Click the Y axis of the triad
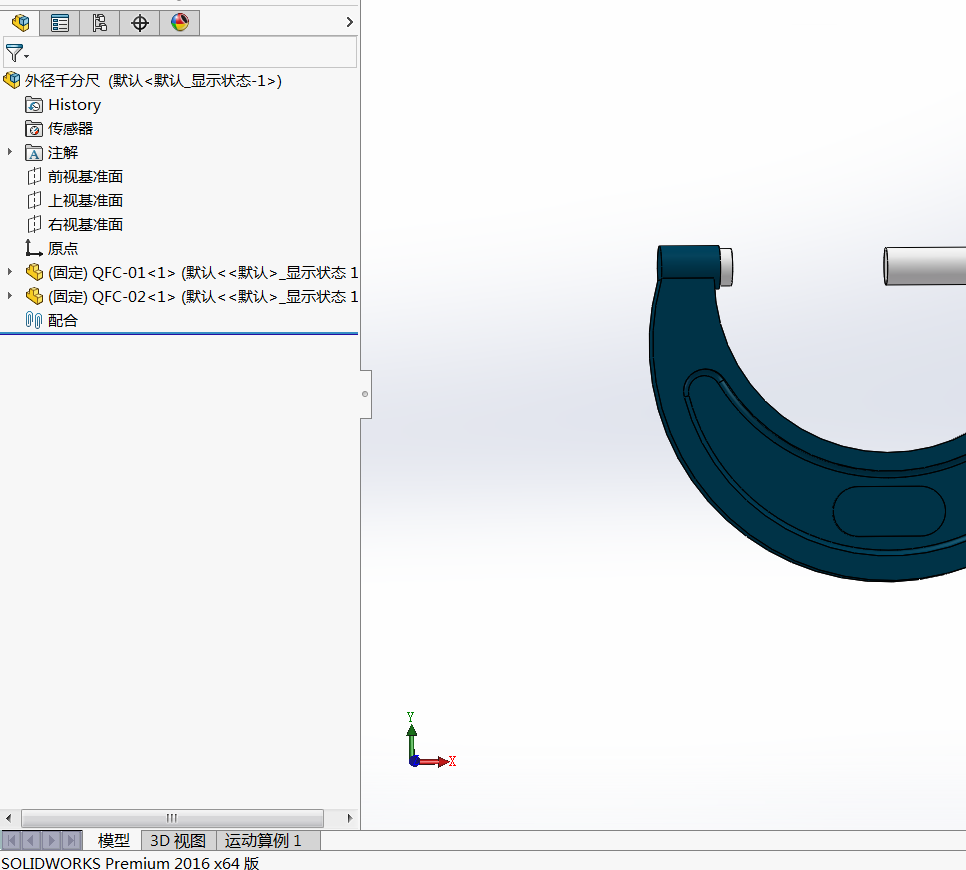The height and width of the screenshot is (870, 966). (x=411, y=737)
